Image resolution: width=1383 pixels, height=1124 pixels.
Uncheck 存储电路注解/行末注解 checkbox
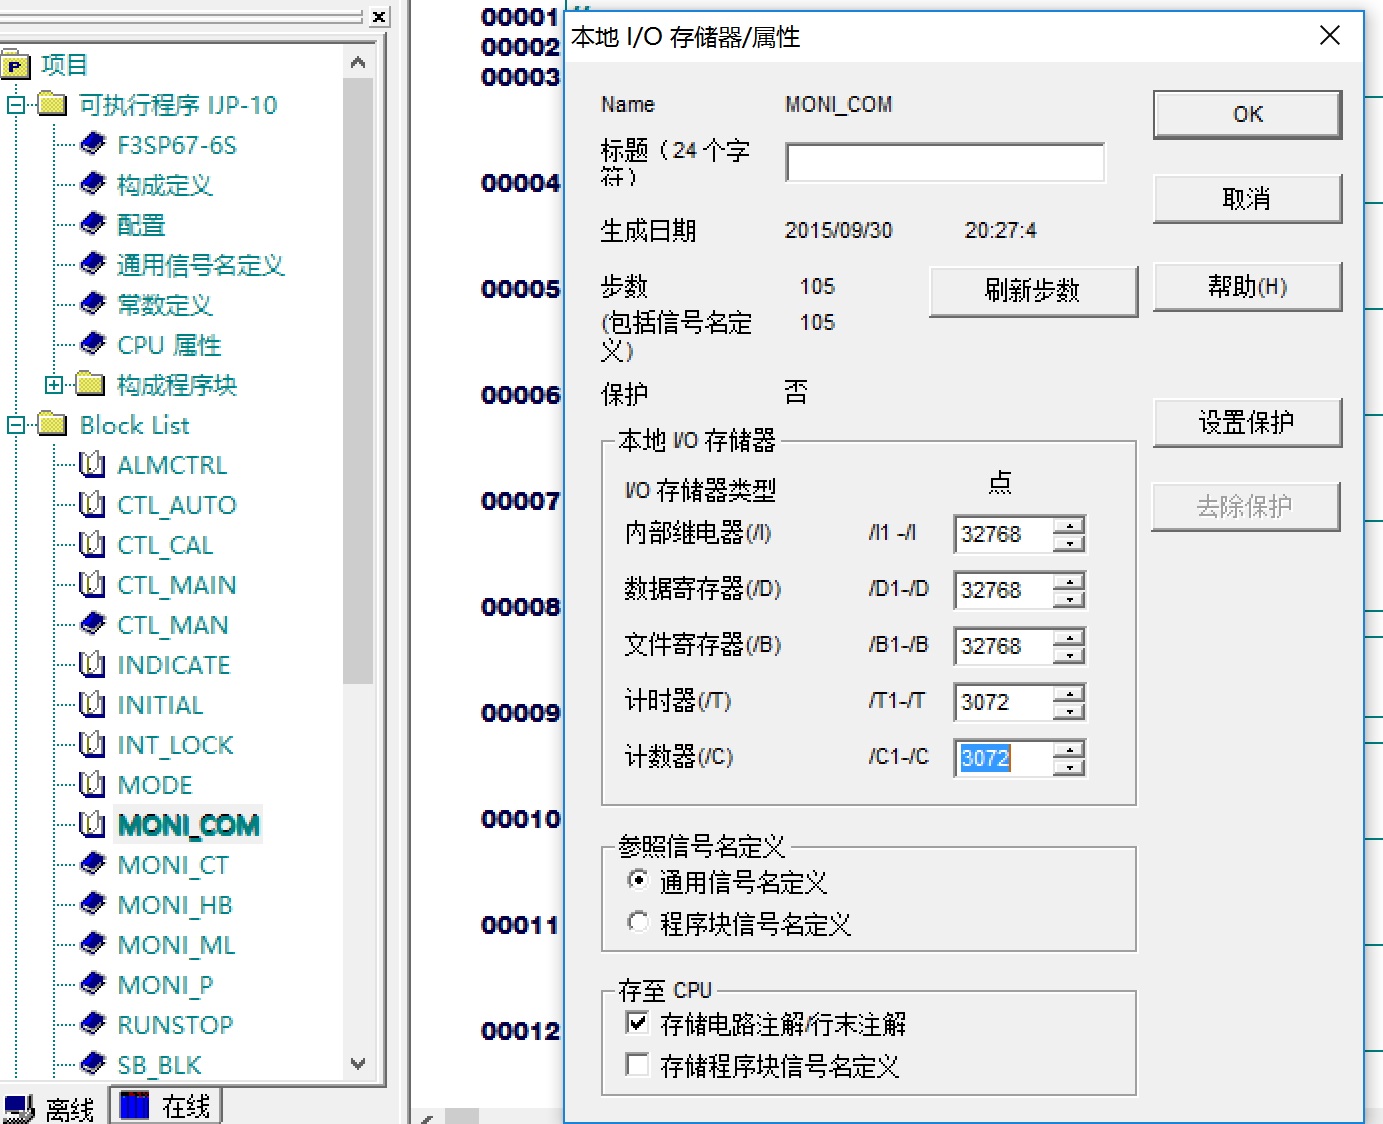(637, 1023)
